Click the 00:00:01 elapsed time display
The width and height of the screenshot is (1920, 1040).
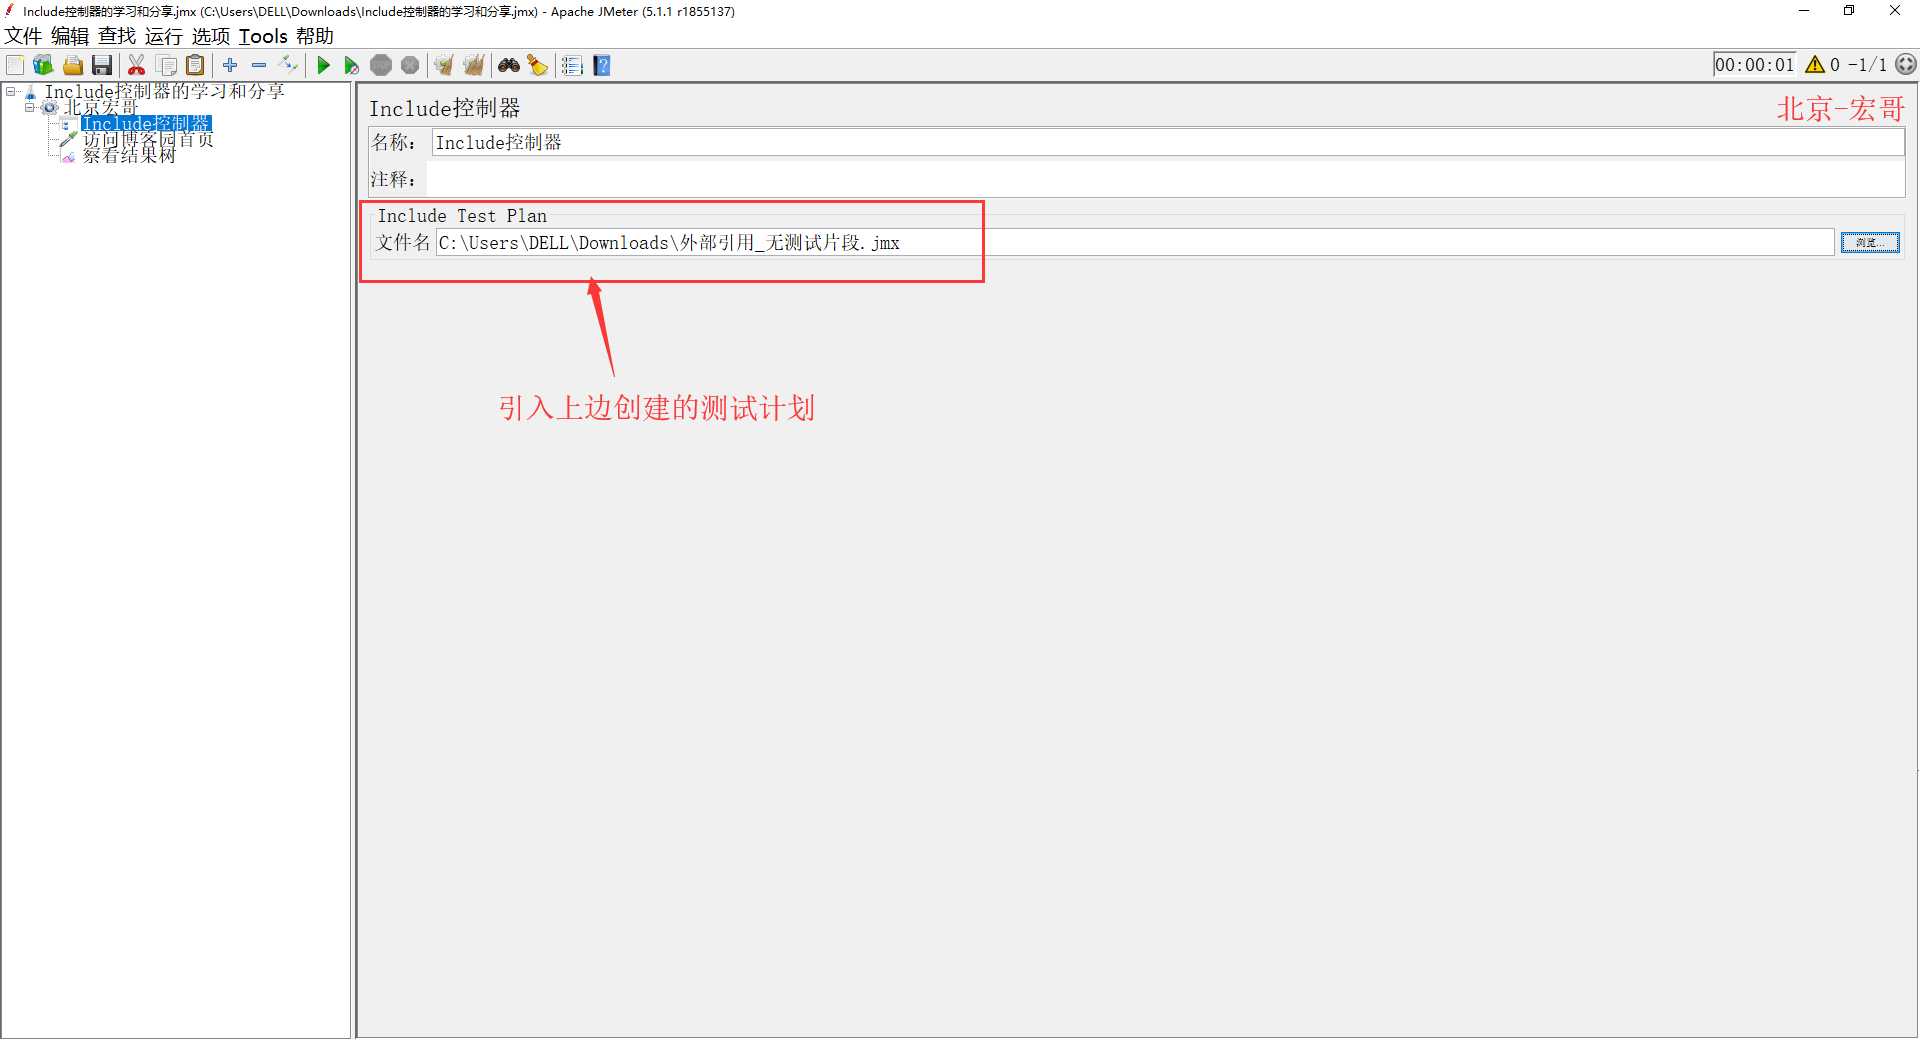pyautogui.click(x=1755, y=65)
